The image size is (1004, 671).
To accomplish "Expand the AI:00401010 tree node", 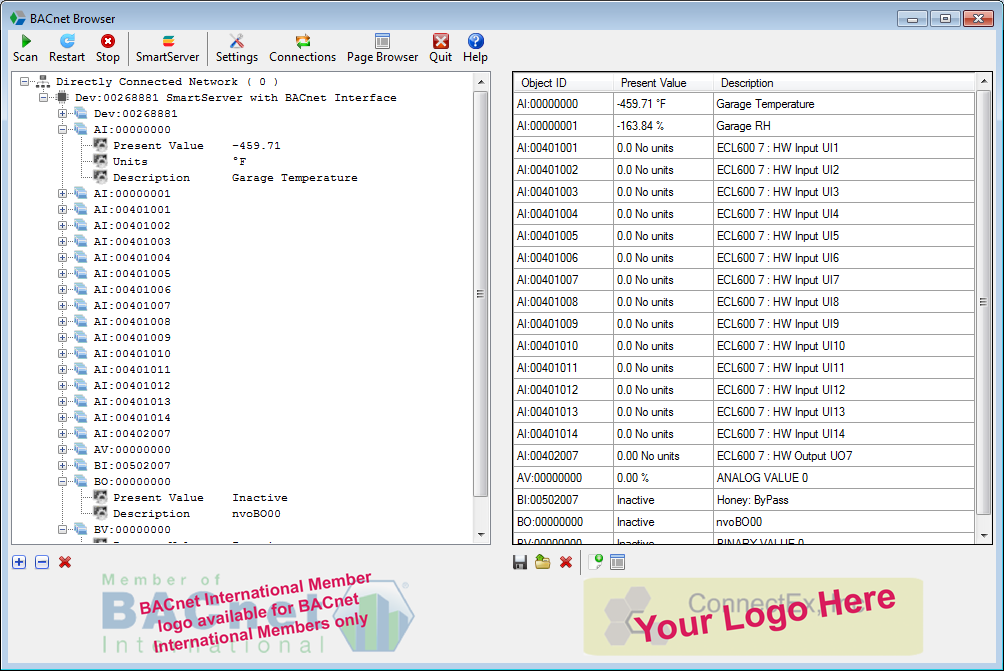I will 63,353.
